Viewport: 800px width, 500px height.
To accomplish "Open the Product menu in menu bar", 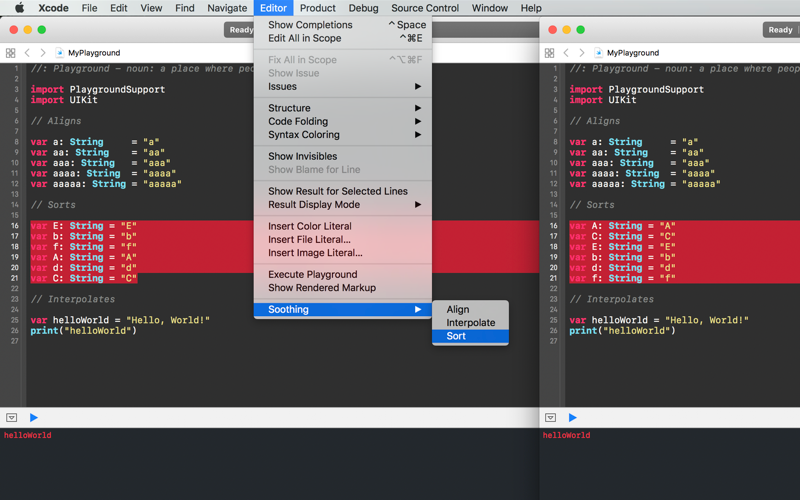I will point(317,8).
